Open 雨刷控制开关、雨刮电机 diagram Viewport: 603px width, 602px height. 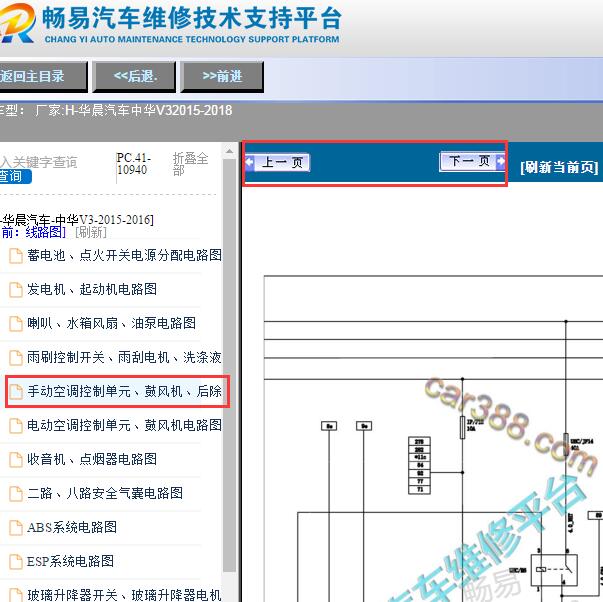124,357
